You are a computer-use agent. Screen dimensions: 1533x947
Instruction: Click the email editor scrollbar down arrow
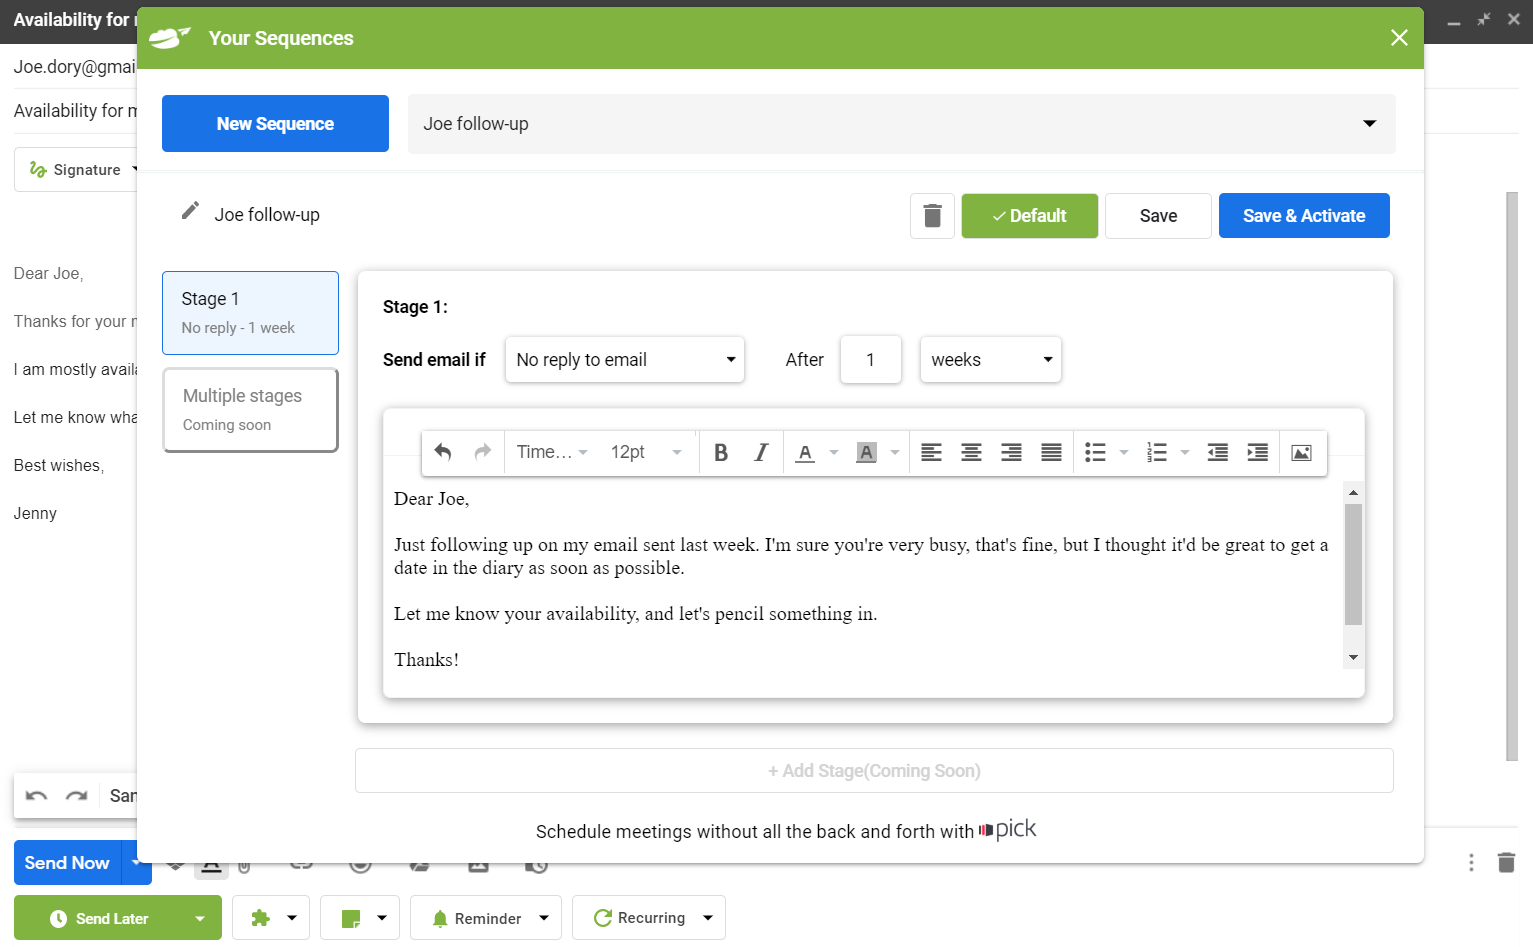coord(1353,657)
